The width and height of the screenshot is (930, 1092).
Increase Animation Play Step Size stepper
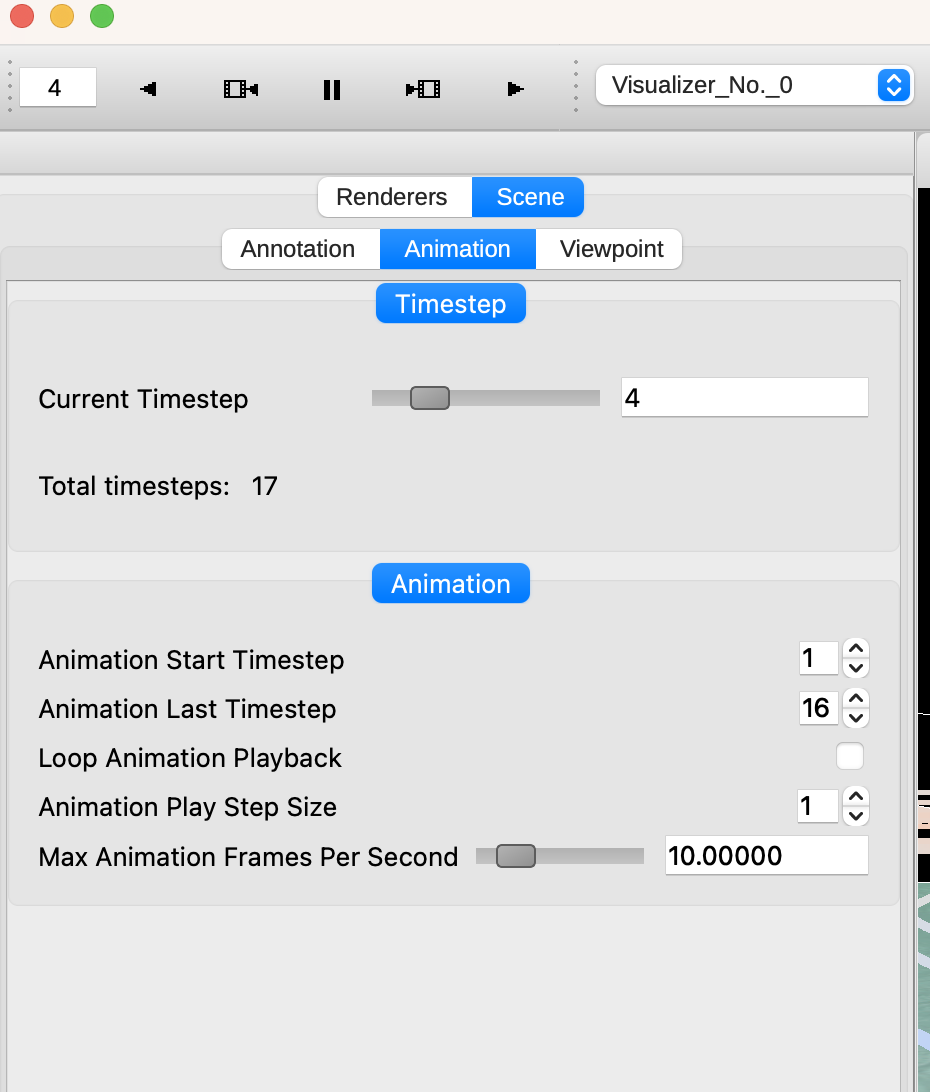point(855,796)
